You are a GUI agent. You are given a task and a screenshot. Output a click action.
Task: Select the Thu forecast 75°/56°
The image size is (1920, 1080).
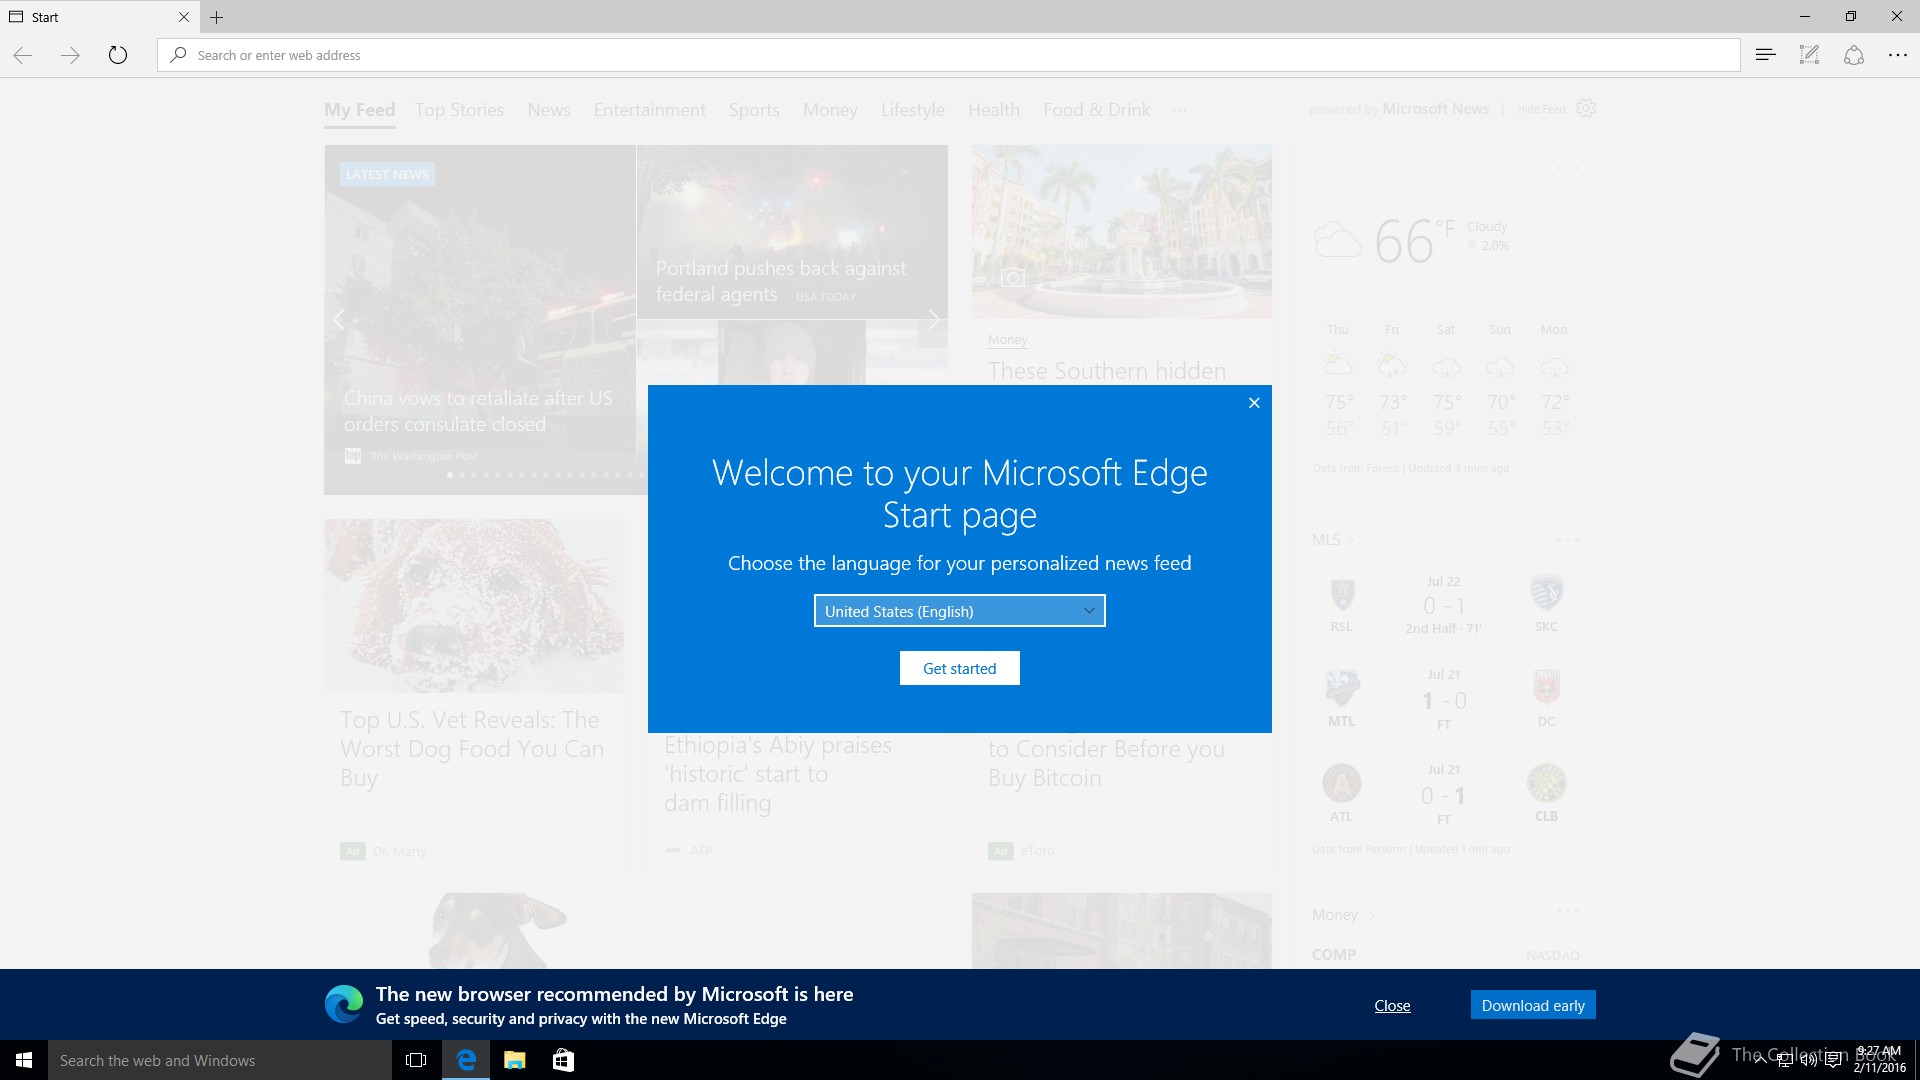point(1338,380)
